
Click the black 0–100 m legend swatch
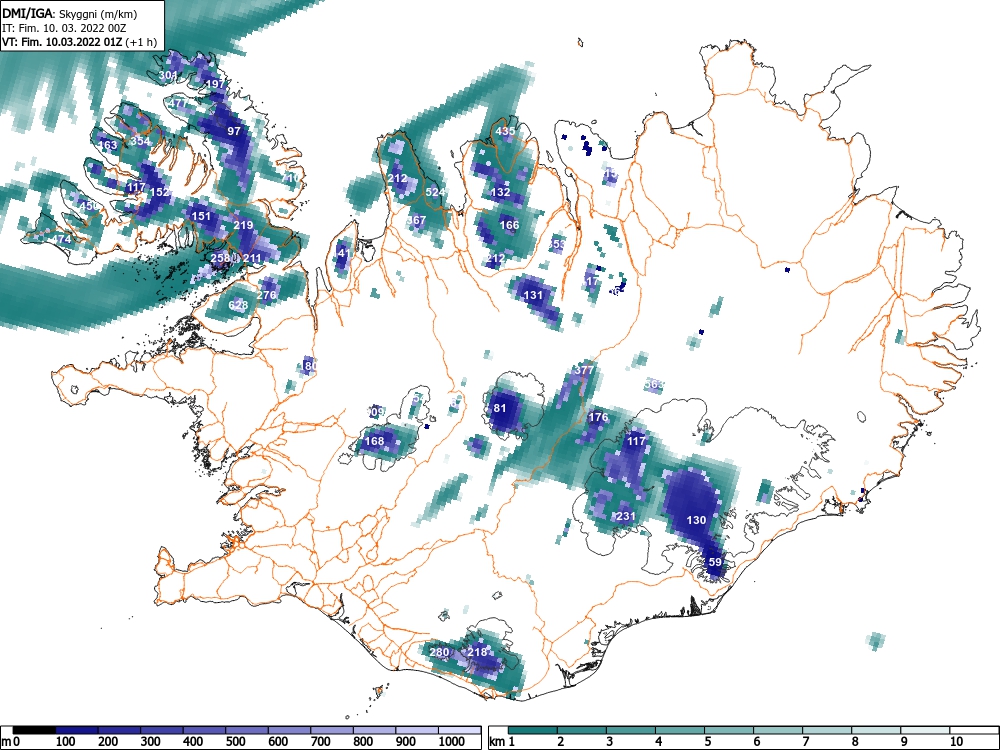click(34, 730)
